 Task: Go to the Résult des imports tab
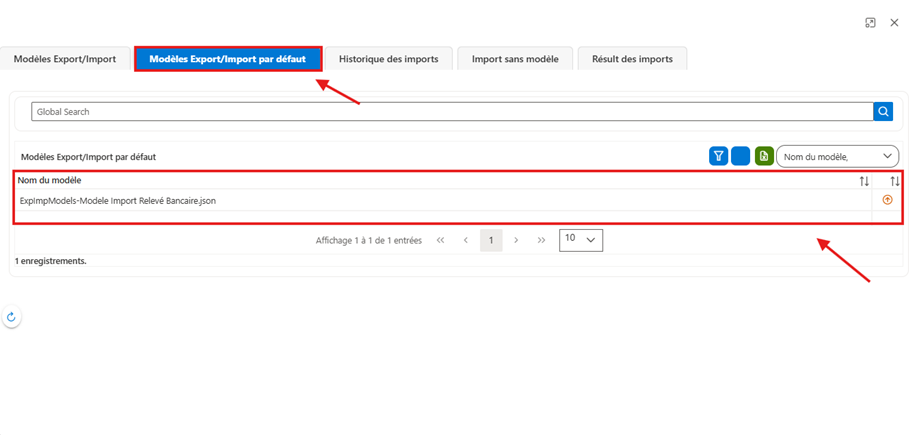pyautogui.click(x=632, y=59)
